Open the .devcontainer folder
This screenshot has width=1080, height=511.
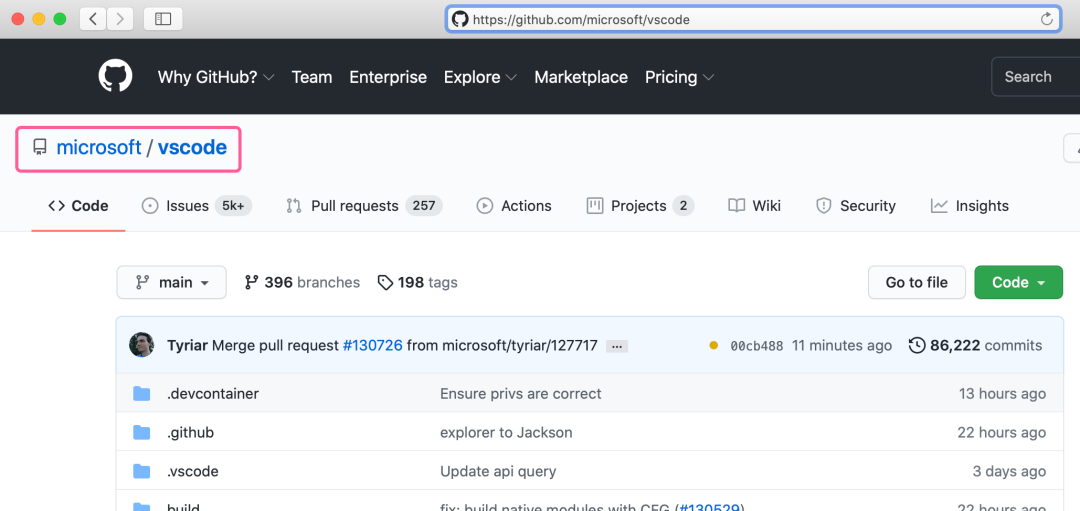pyautogui.click(x=213, y=394)
